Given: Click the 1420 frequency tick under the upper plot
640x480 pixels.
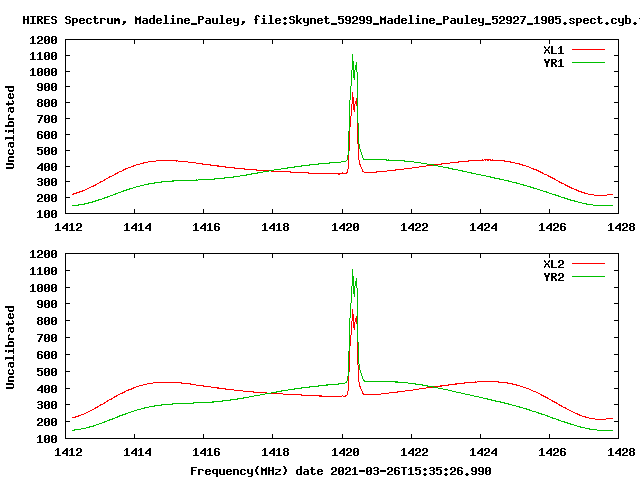Looking at the screenshot, I should 345,227.
